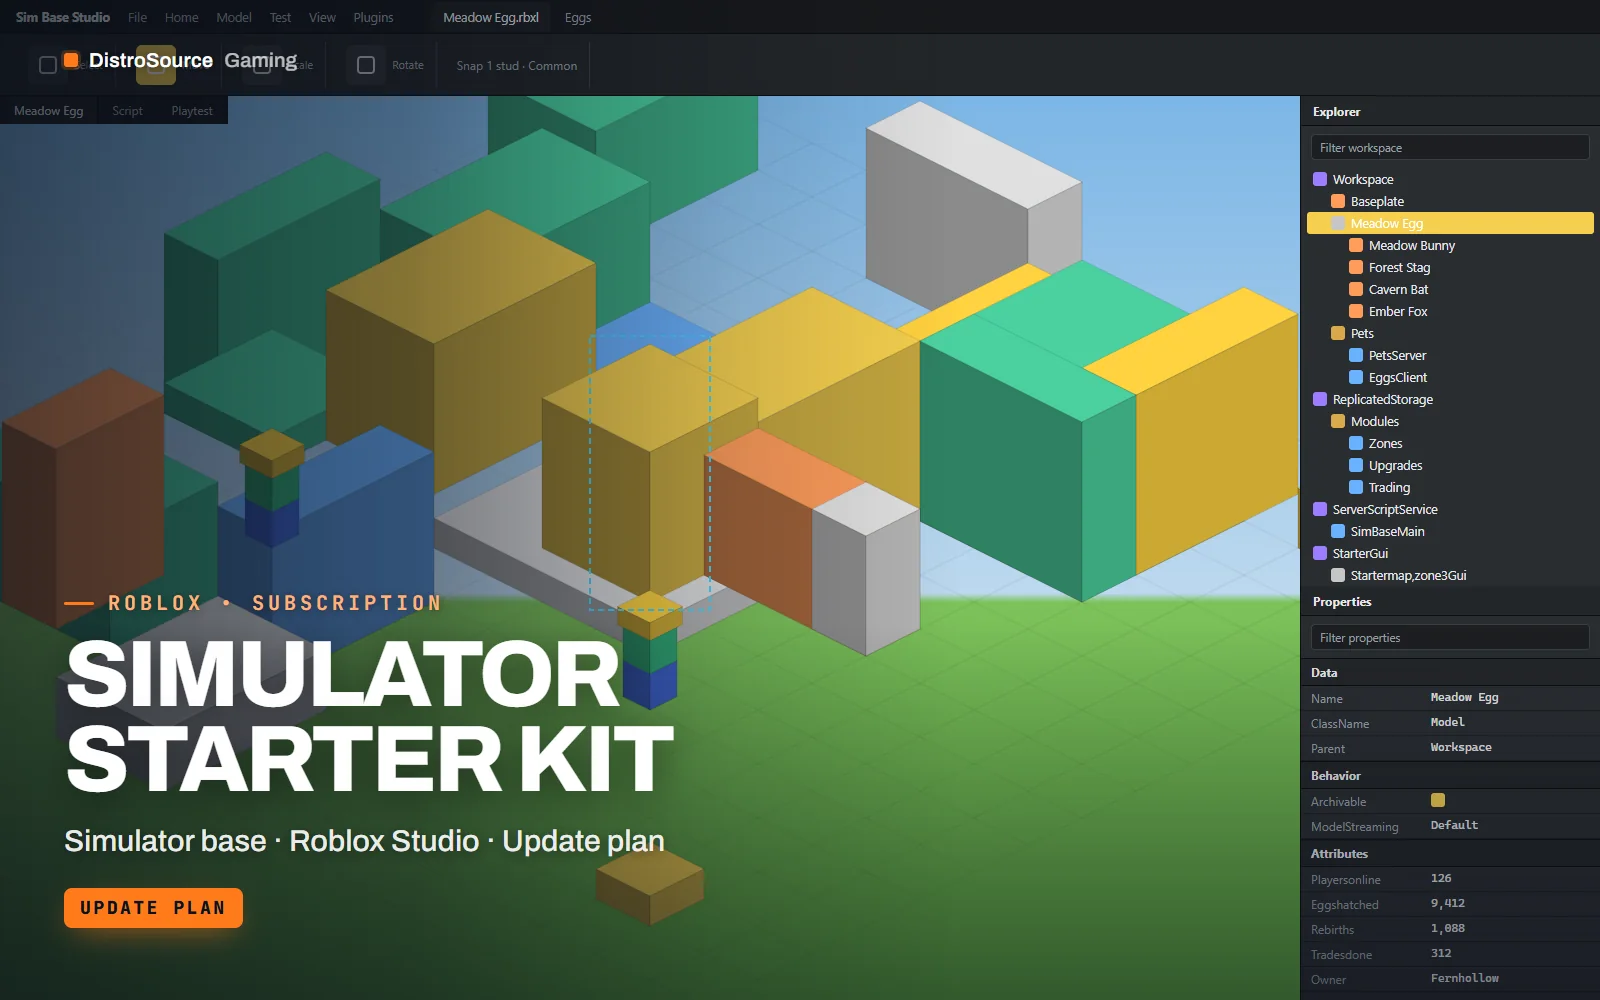Click the Rebirths value '1,088'
This screenshot has width=1600, height=1000.
[x=1448, y=928]
